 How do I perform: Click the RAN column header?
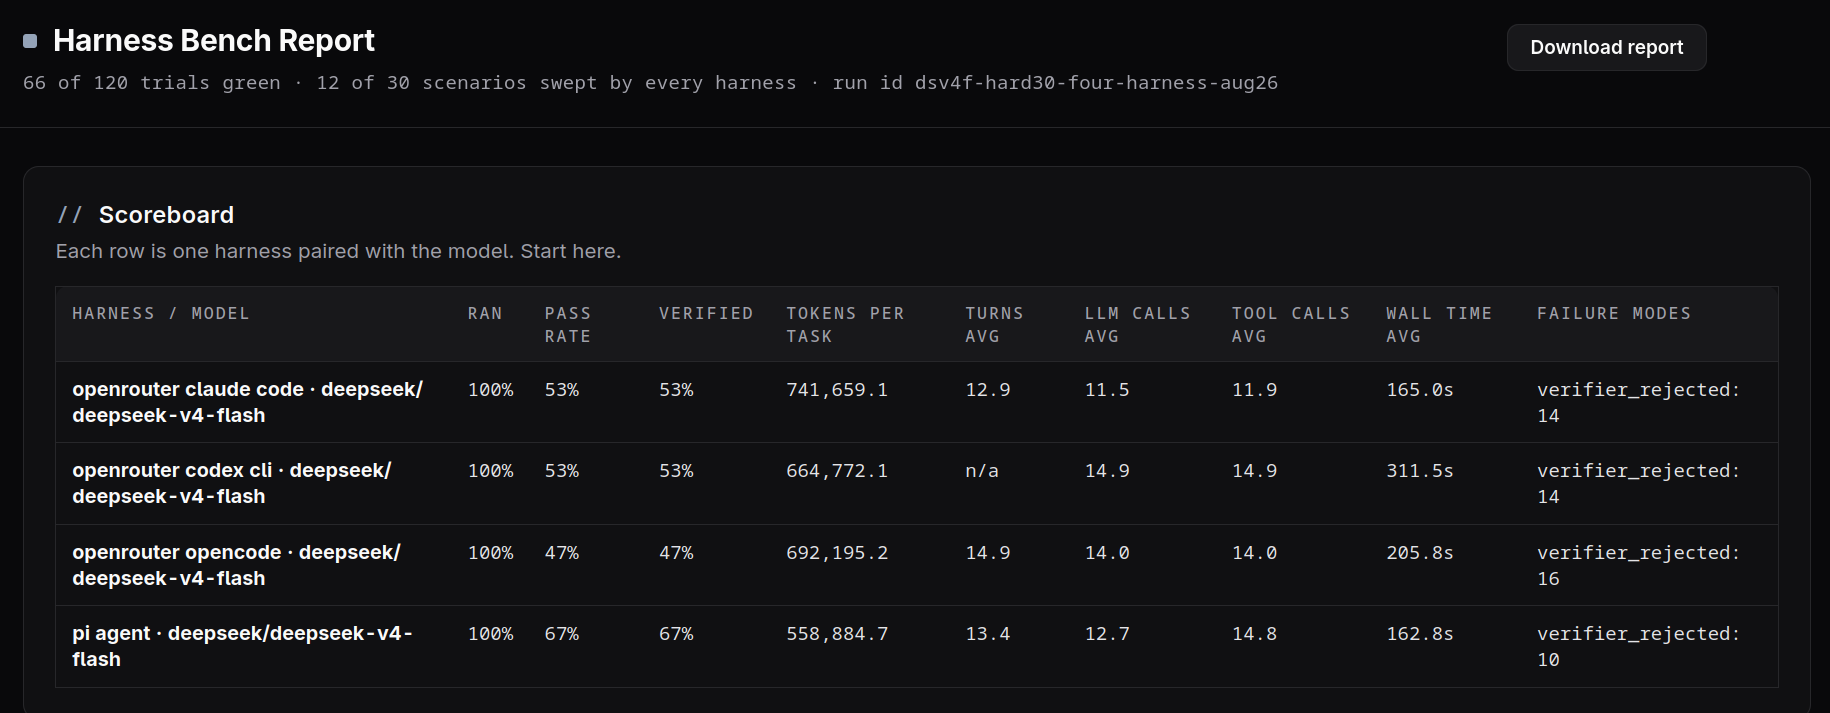tap(485, 314)
